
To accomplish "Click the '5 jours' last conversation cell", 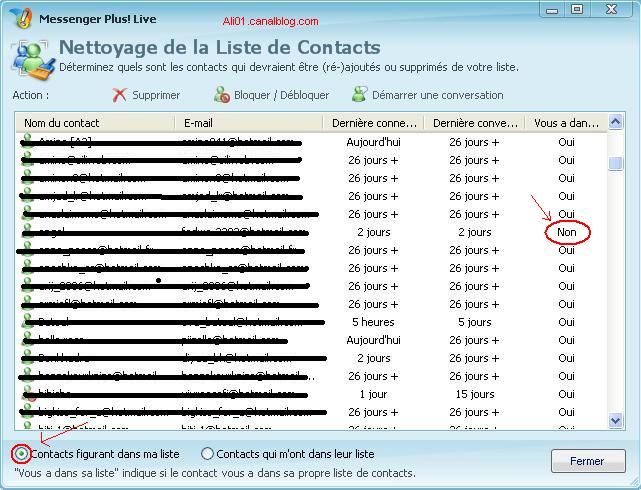I will point(474,322).
